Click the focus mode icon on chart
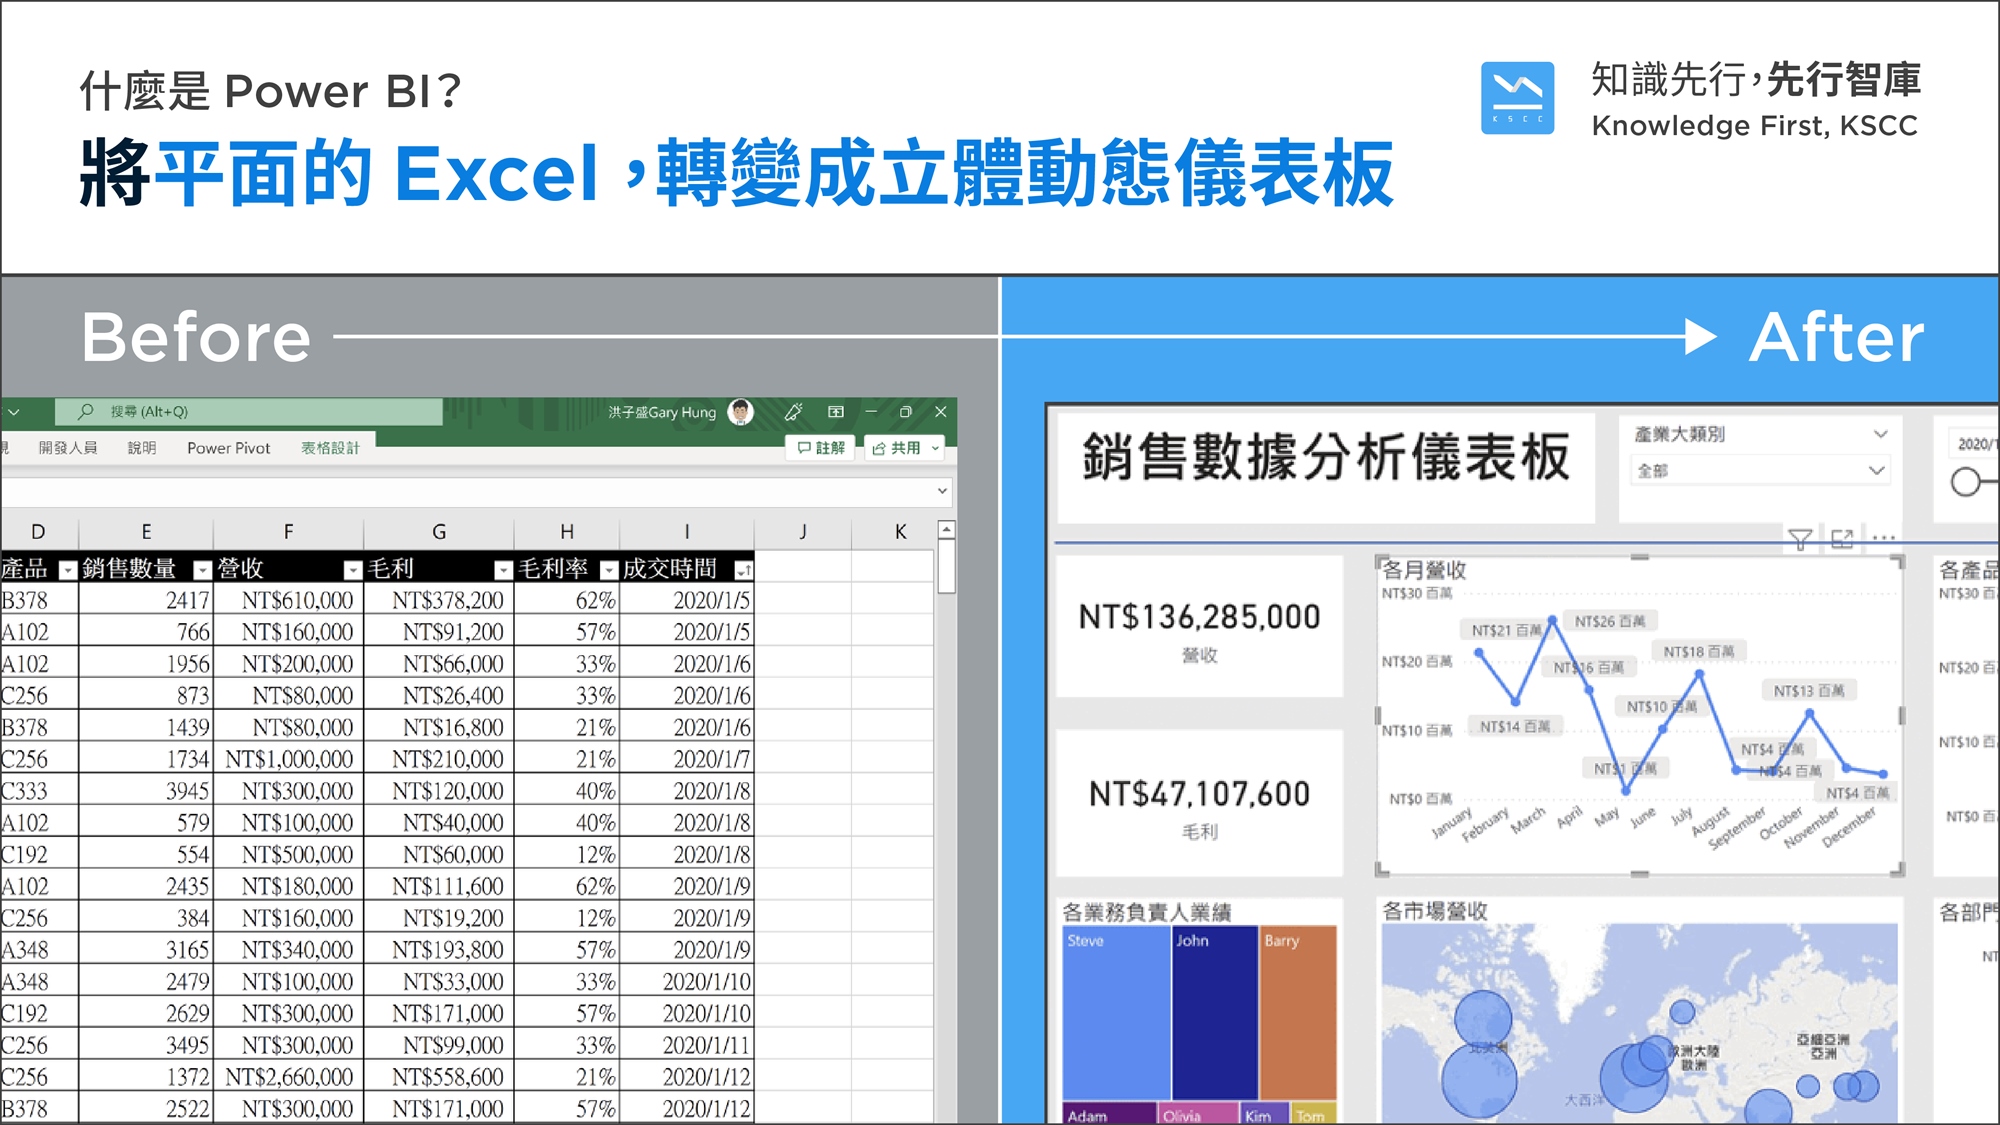The height and width of the screenshot is (1125, 2000). 1842,540
